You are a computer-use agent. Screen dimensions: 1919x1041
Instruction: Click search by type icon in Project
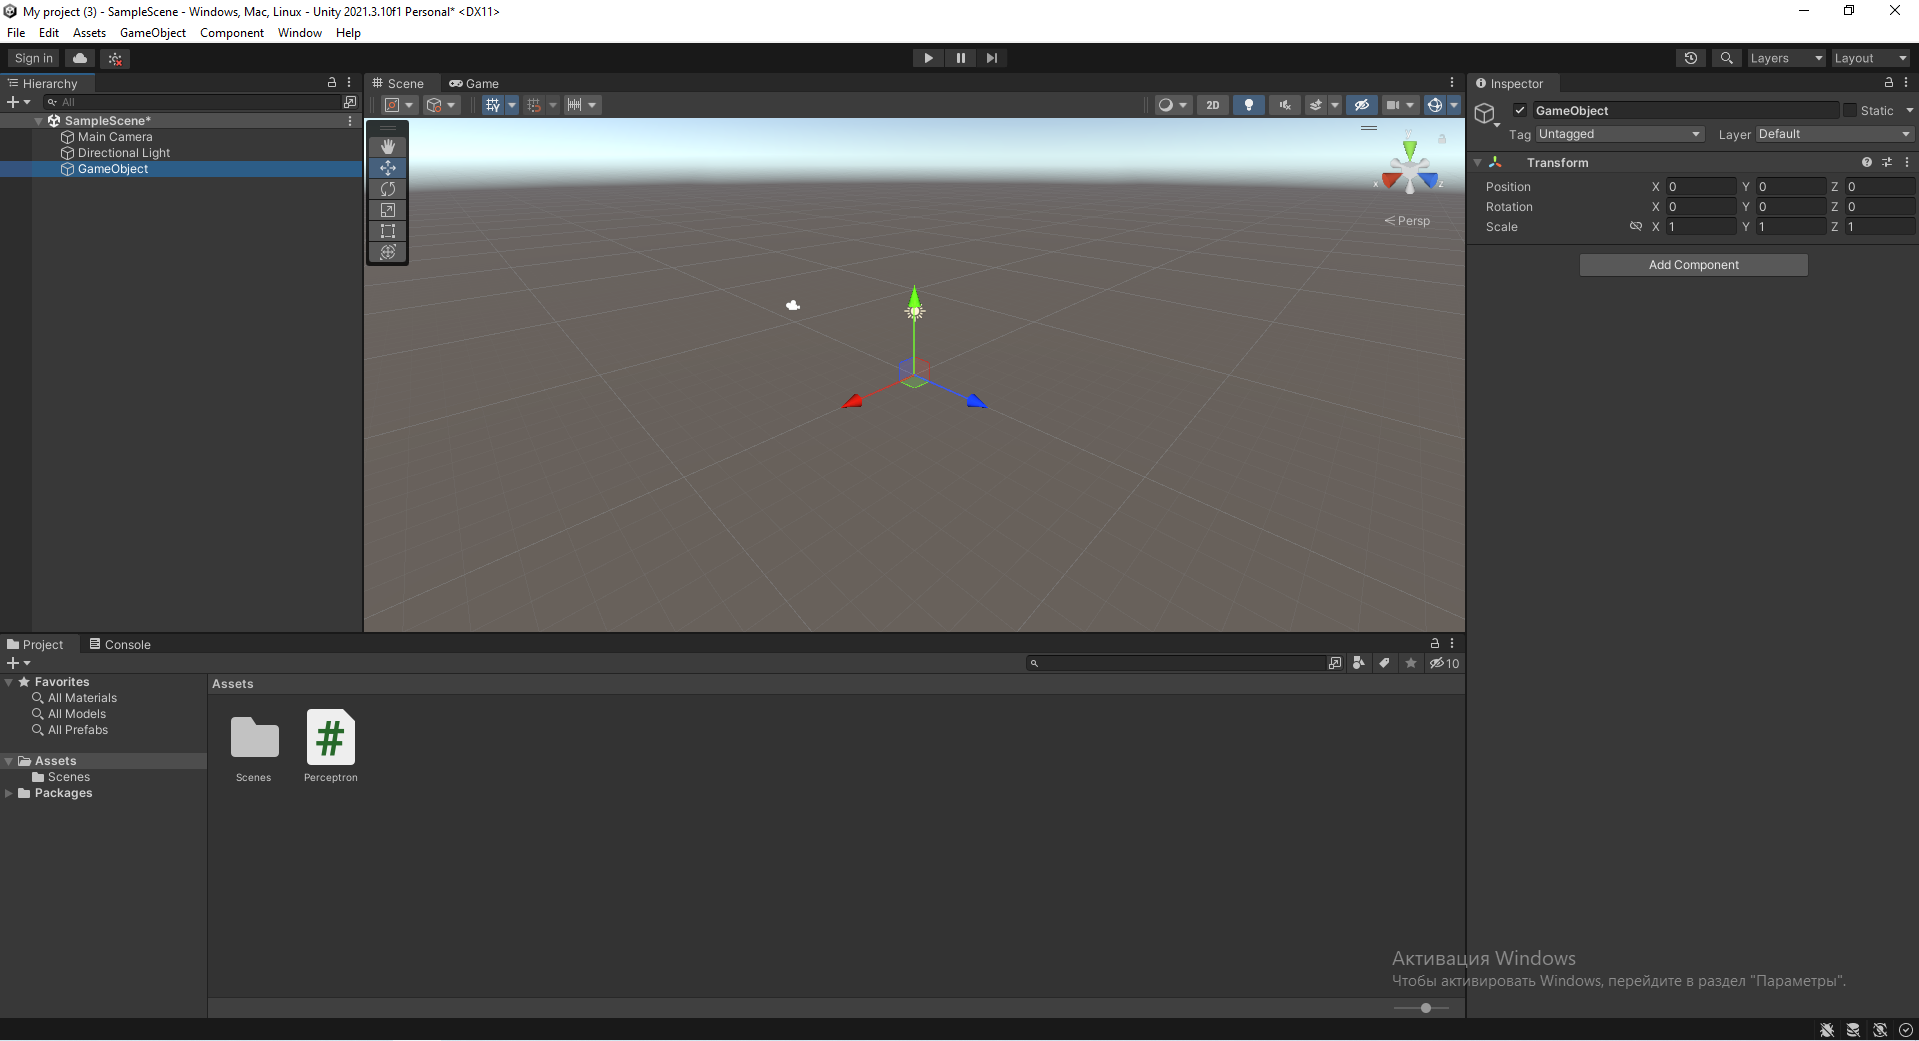1359,663
